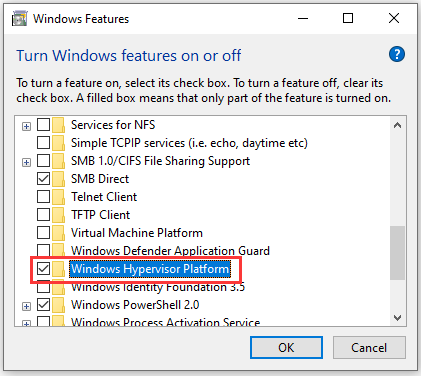
Task: Expand the Windows PowerShell 2.0 node
Action: (x=26, y=306)
